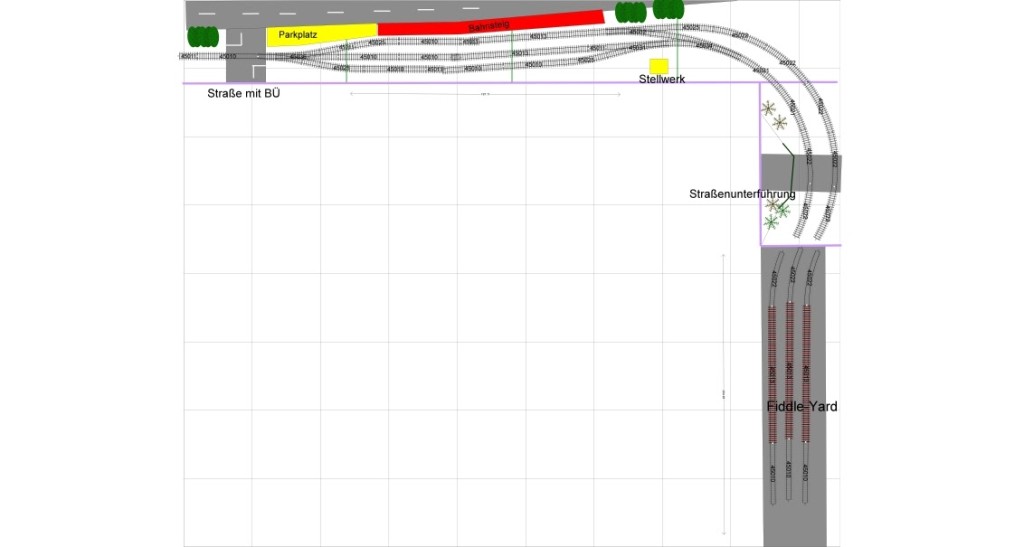Select the rightmost tree group at top
The width and height of the screenshot is (1024, 547).
668,9
